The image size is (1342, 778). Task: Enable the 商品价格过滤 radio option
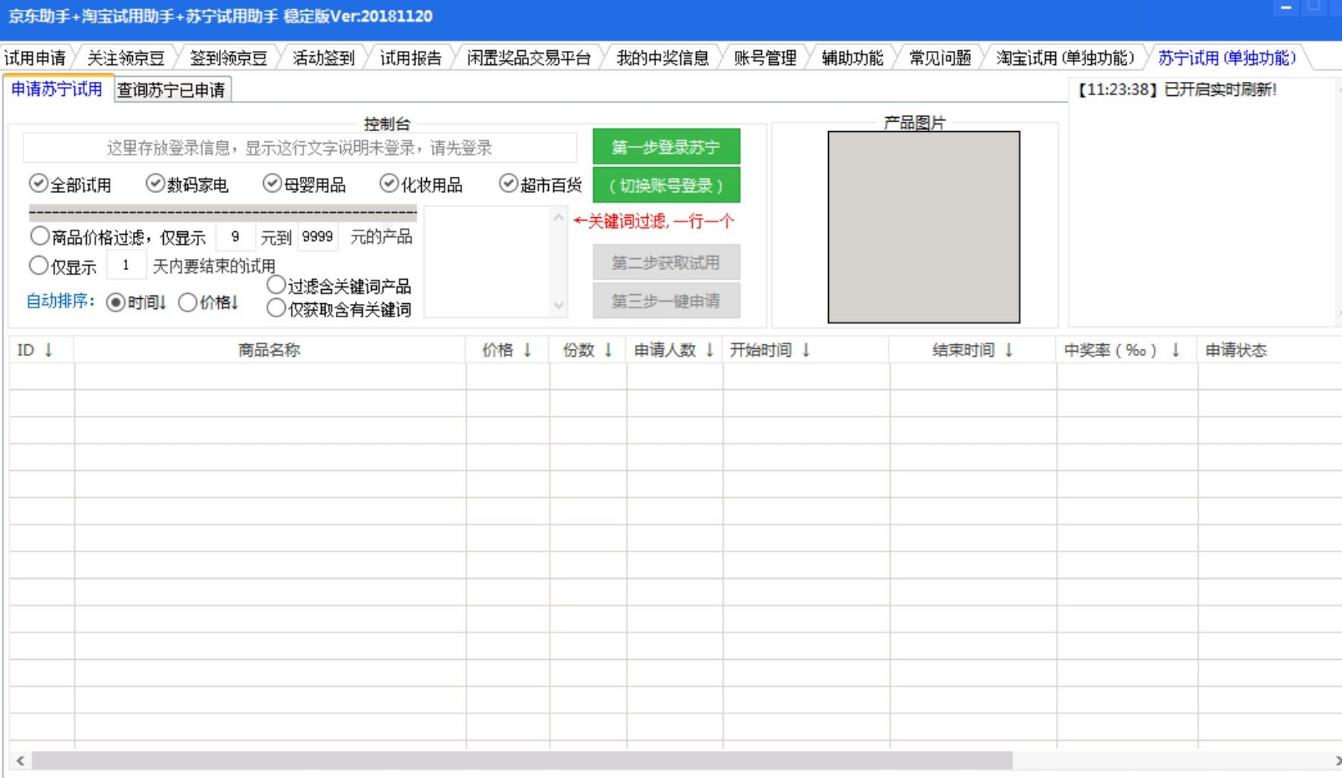coord(39,237)
